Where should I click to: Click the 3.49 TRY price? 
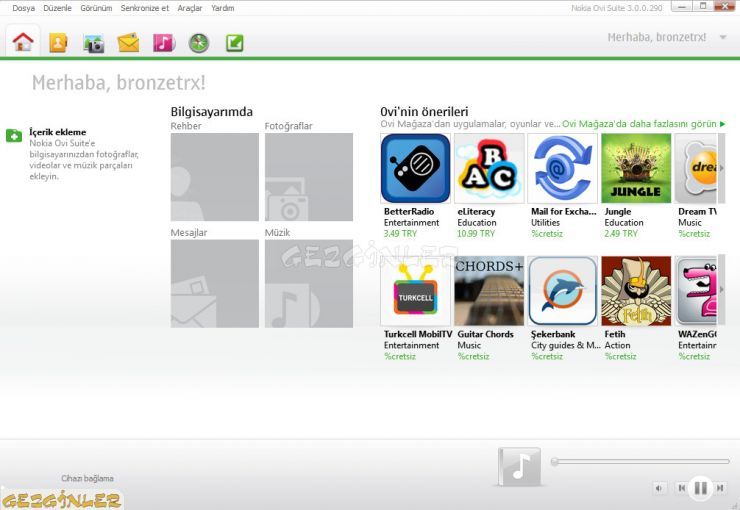coord(400,234)
